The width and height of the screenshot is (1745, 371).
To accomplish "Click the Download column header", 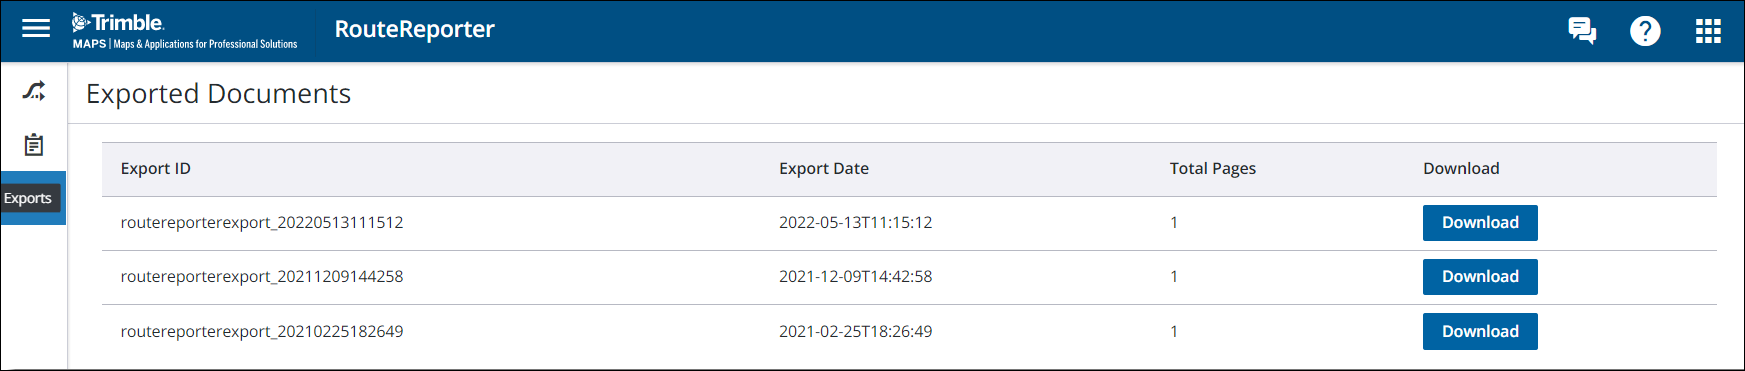I will point(1461,168).
